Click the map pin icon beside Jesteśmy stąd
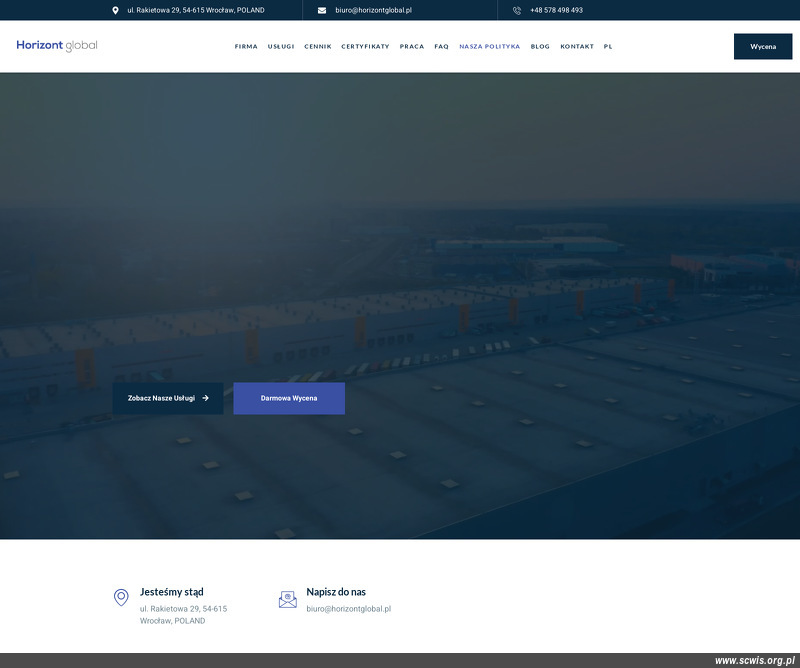This screenshot has height=668, width=800. tap(121, 598)
